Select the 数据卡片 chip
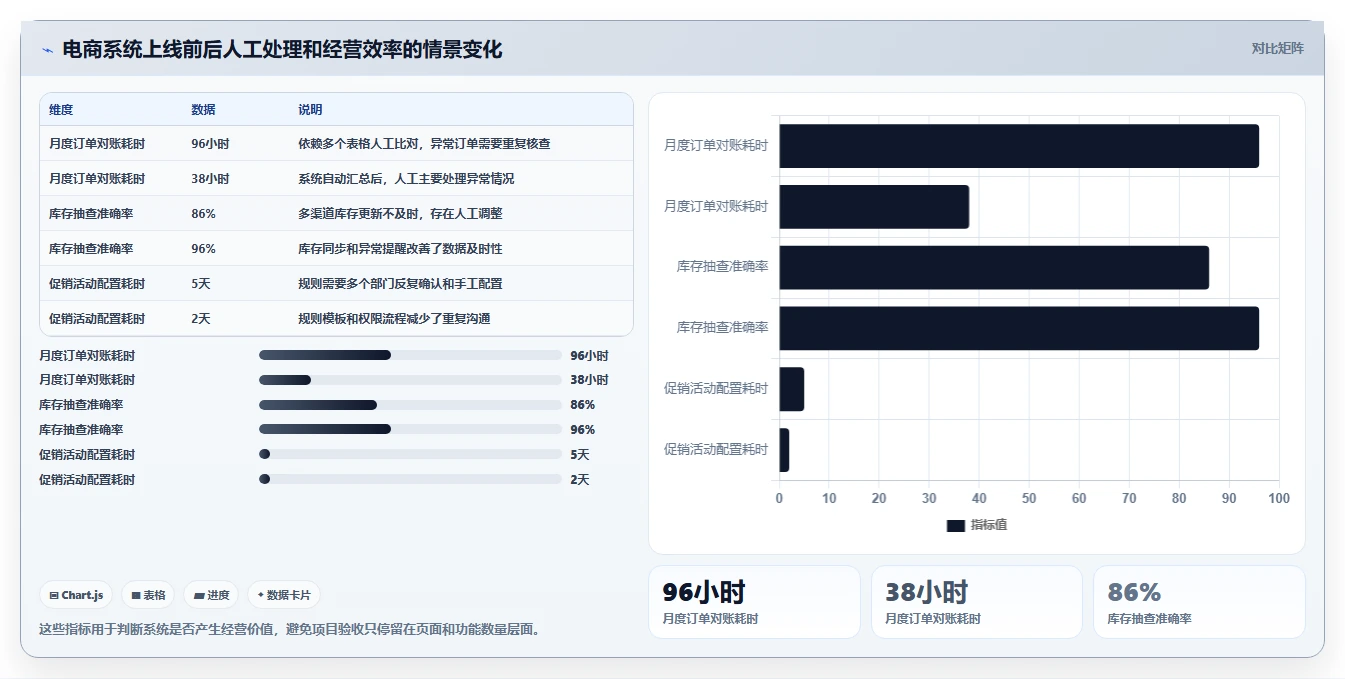 coord(284,595)
